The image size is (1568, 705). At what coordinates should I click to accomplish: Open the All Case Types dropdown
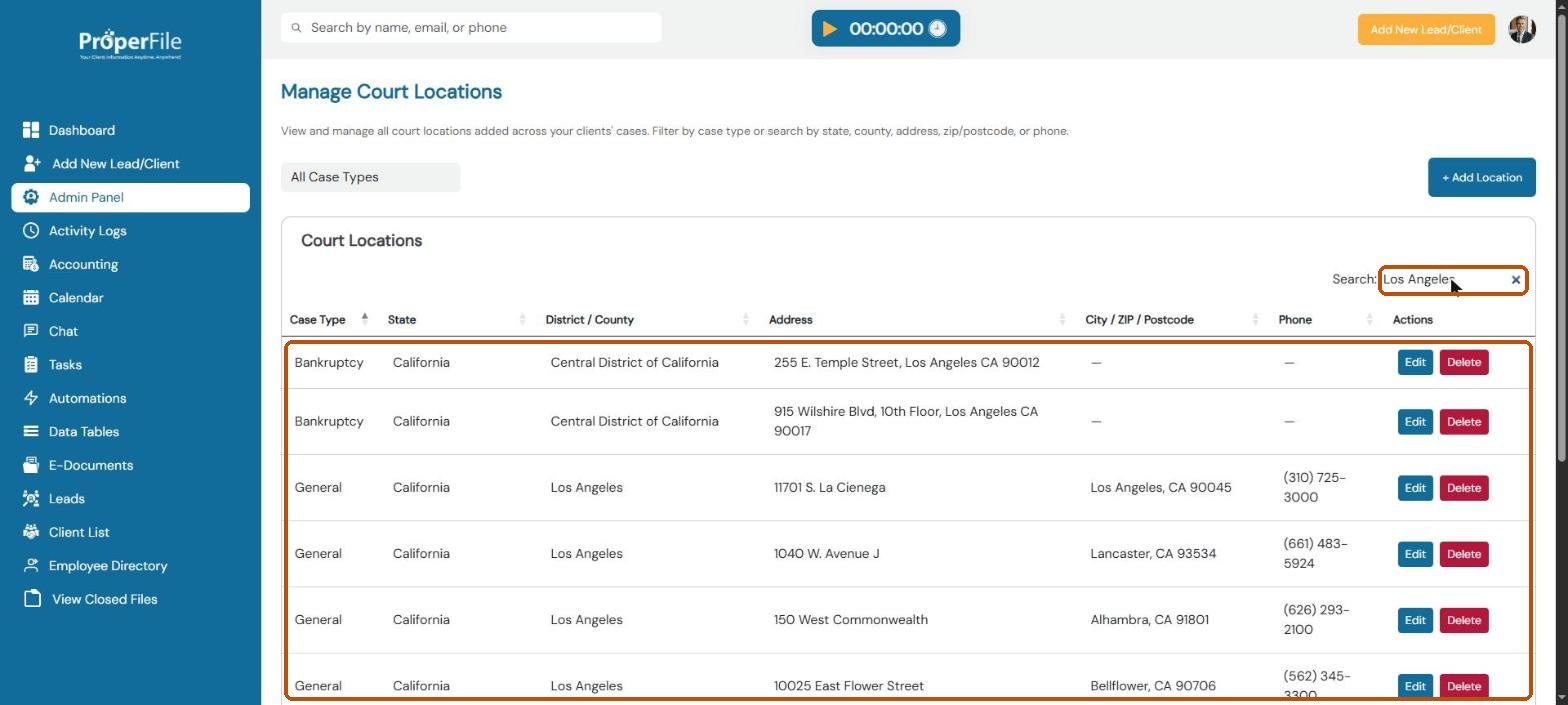tap(371, 177)
